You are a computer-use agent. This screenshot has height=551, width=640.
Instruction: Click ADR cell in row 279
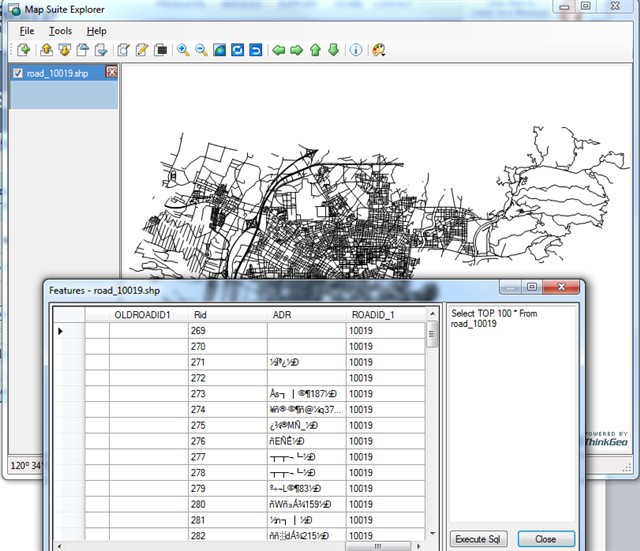click(x=307, y=489)
